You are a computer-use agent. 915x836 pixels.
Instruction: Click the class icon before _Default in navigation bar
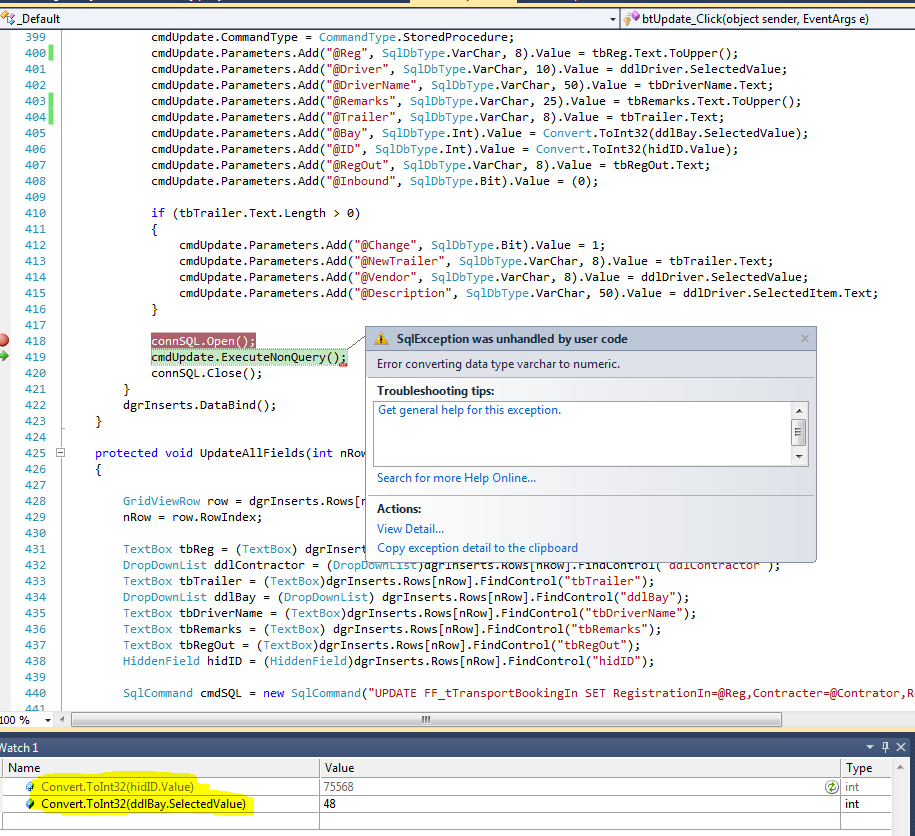(8, 17)
